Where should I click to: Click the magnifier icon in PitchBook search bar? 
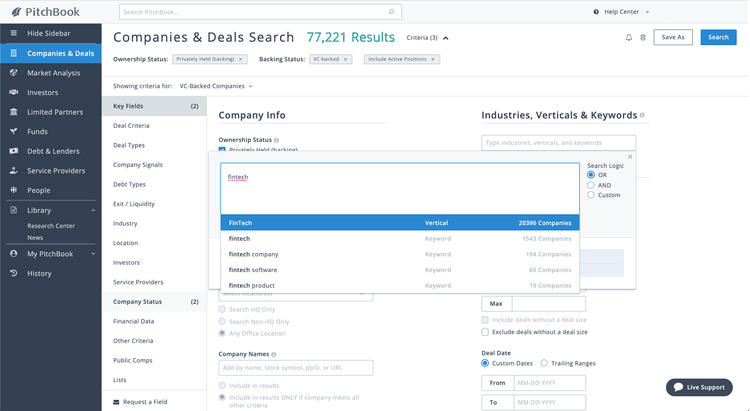[x=392, y=12]
